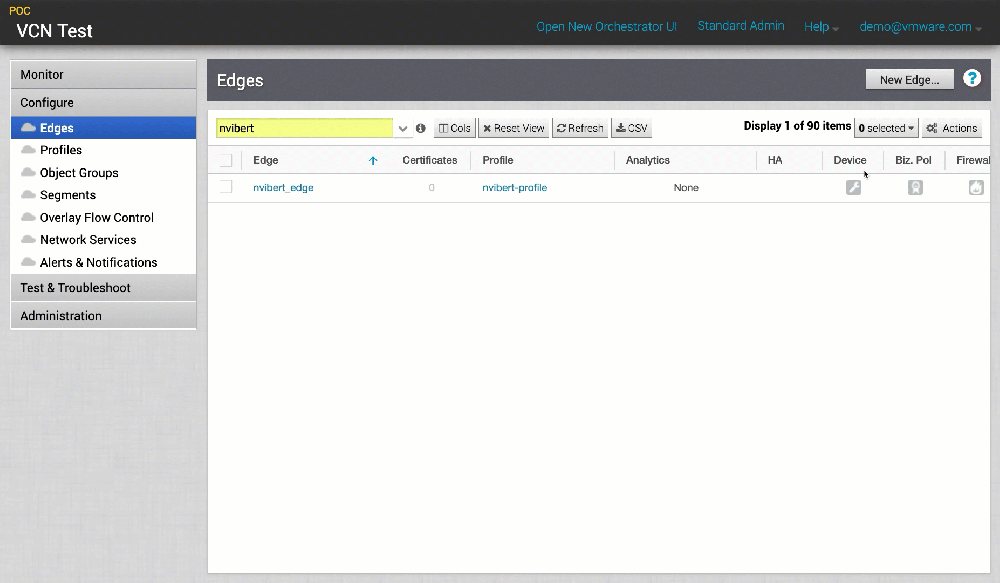Screen dimensions: 1000x583
Task: Select the nvibert_edge row checkbox
Action: coord(225,187)
